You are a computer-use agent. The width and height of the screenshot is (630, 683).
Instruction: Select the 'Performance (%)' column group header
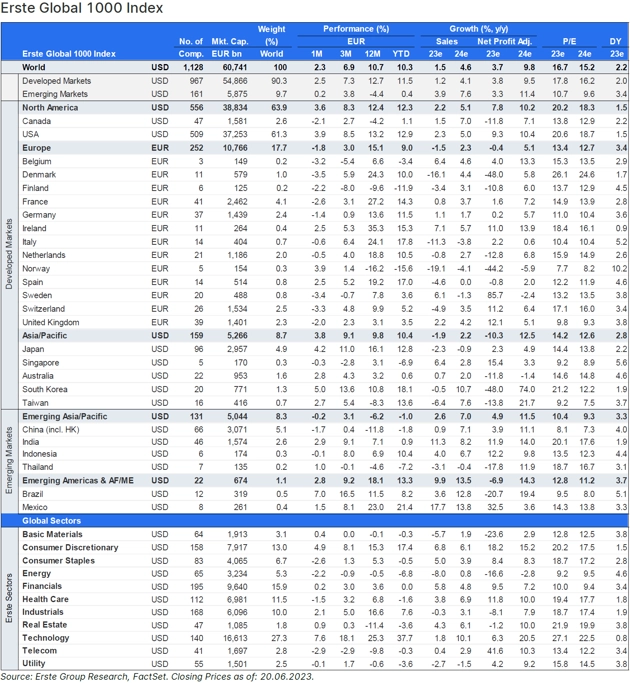point(356,29)
